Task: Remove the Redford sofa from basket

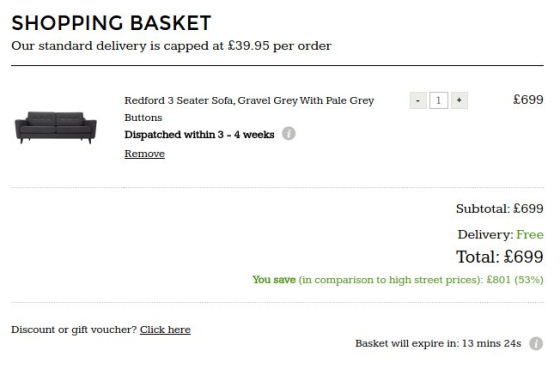Action: tap(145, 154)
